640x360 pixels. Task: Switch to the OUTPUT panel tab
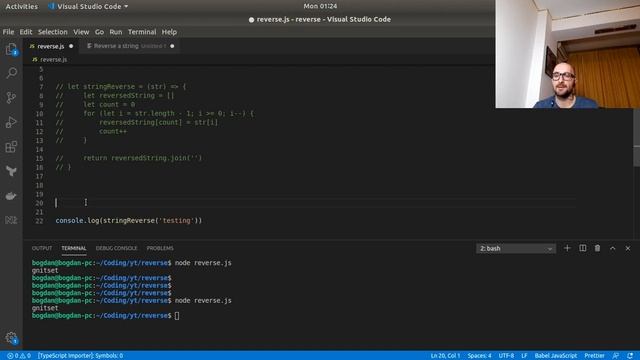pyautogui.click(x=42, y=248)
